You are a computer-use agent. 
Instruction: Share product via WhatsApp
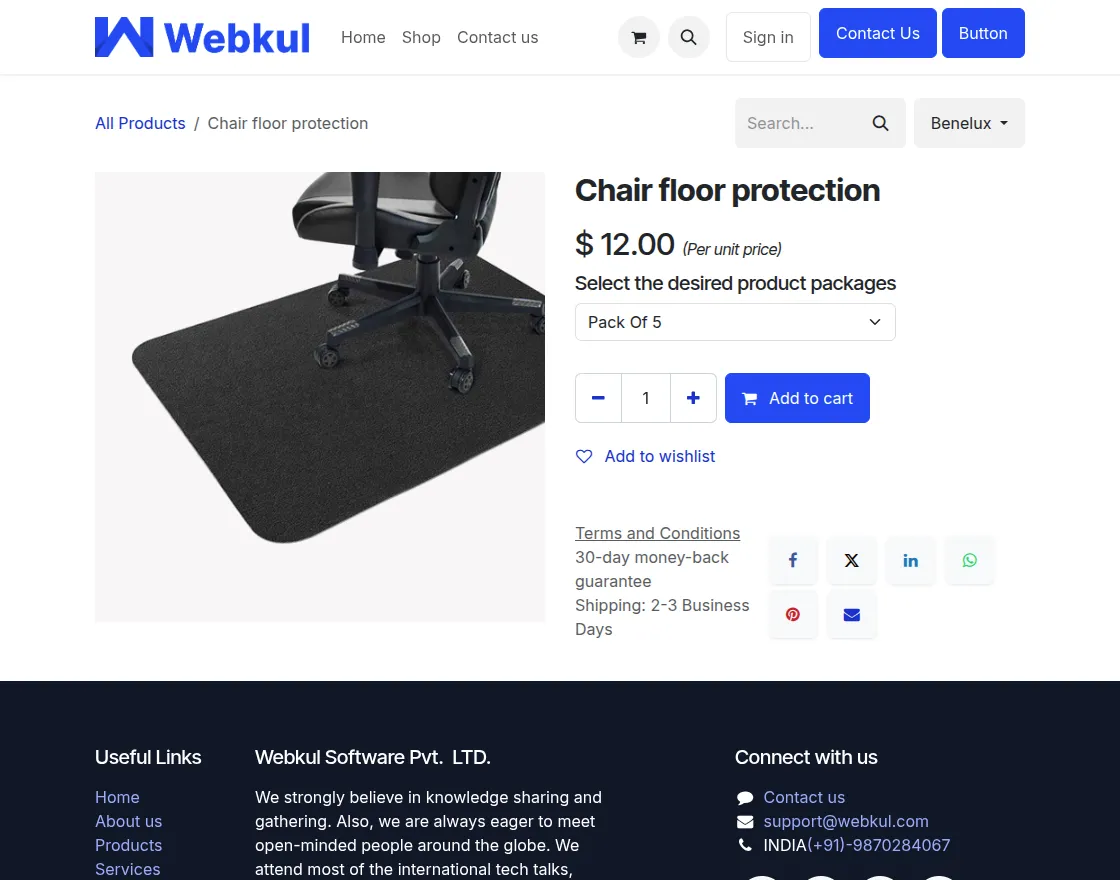tap(969, 561)
